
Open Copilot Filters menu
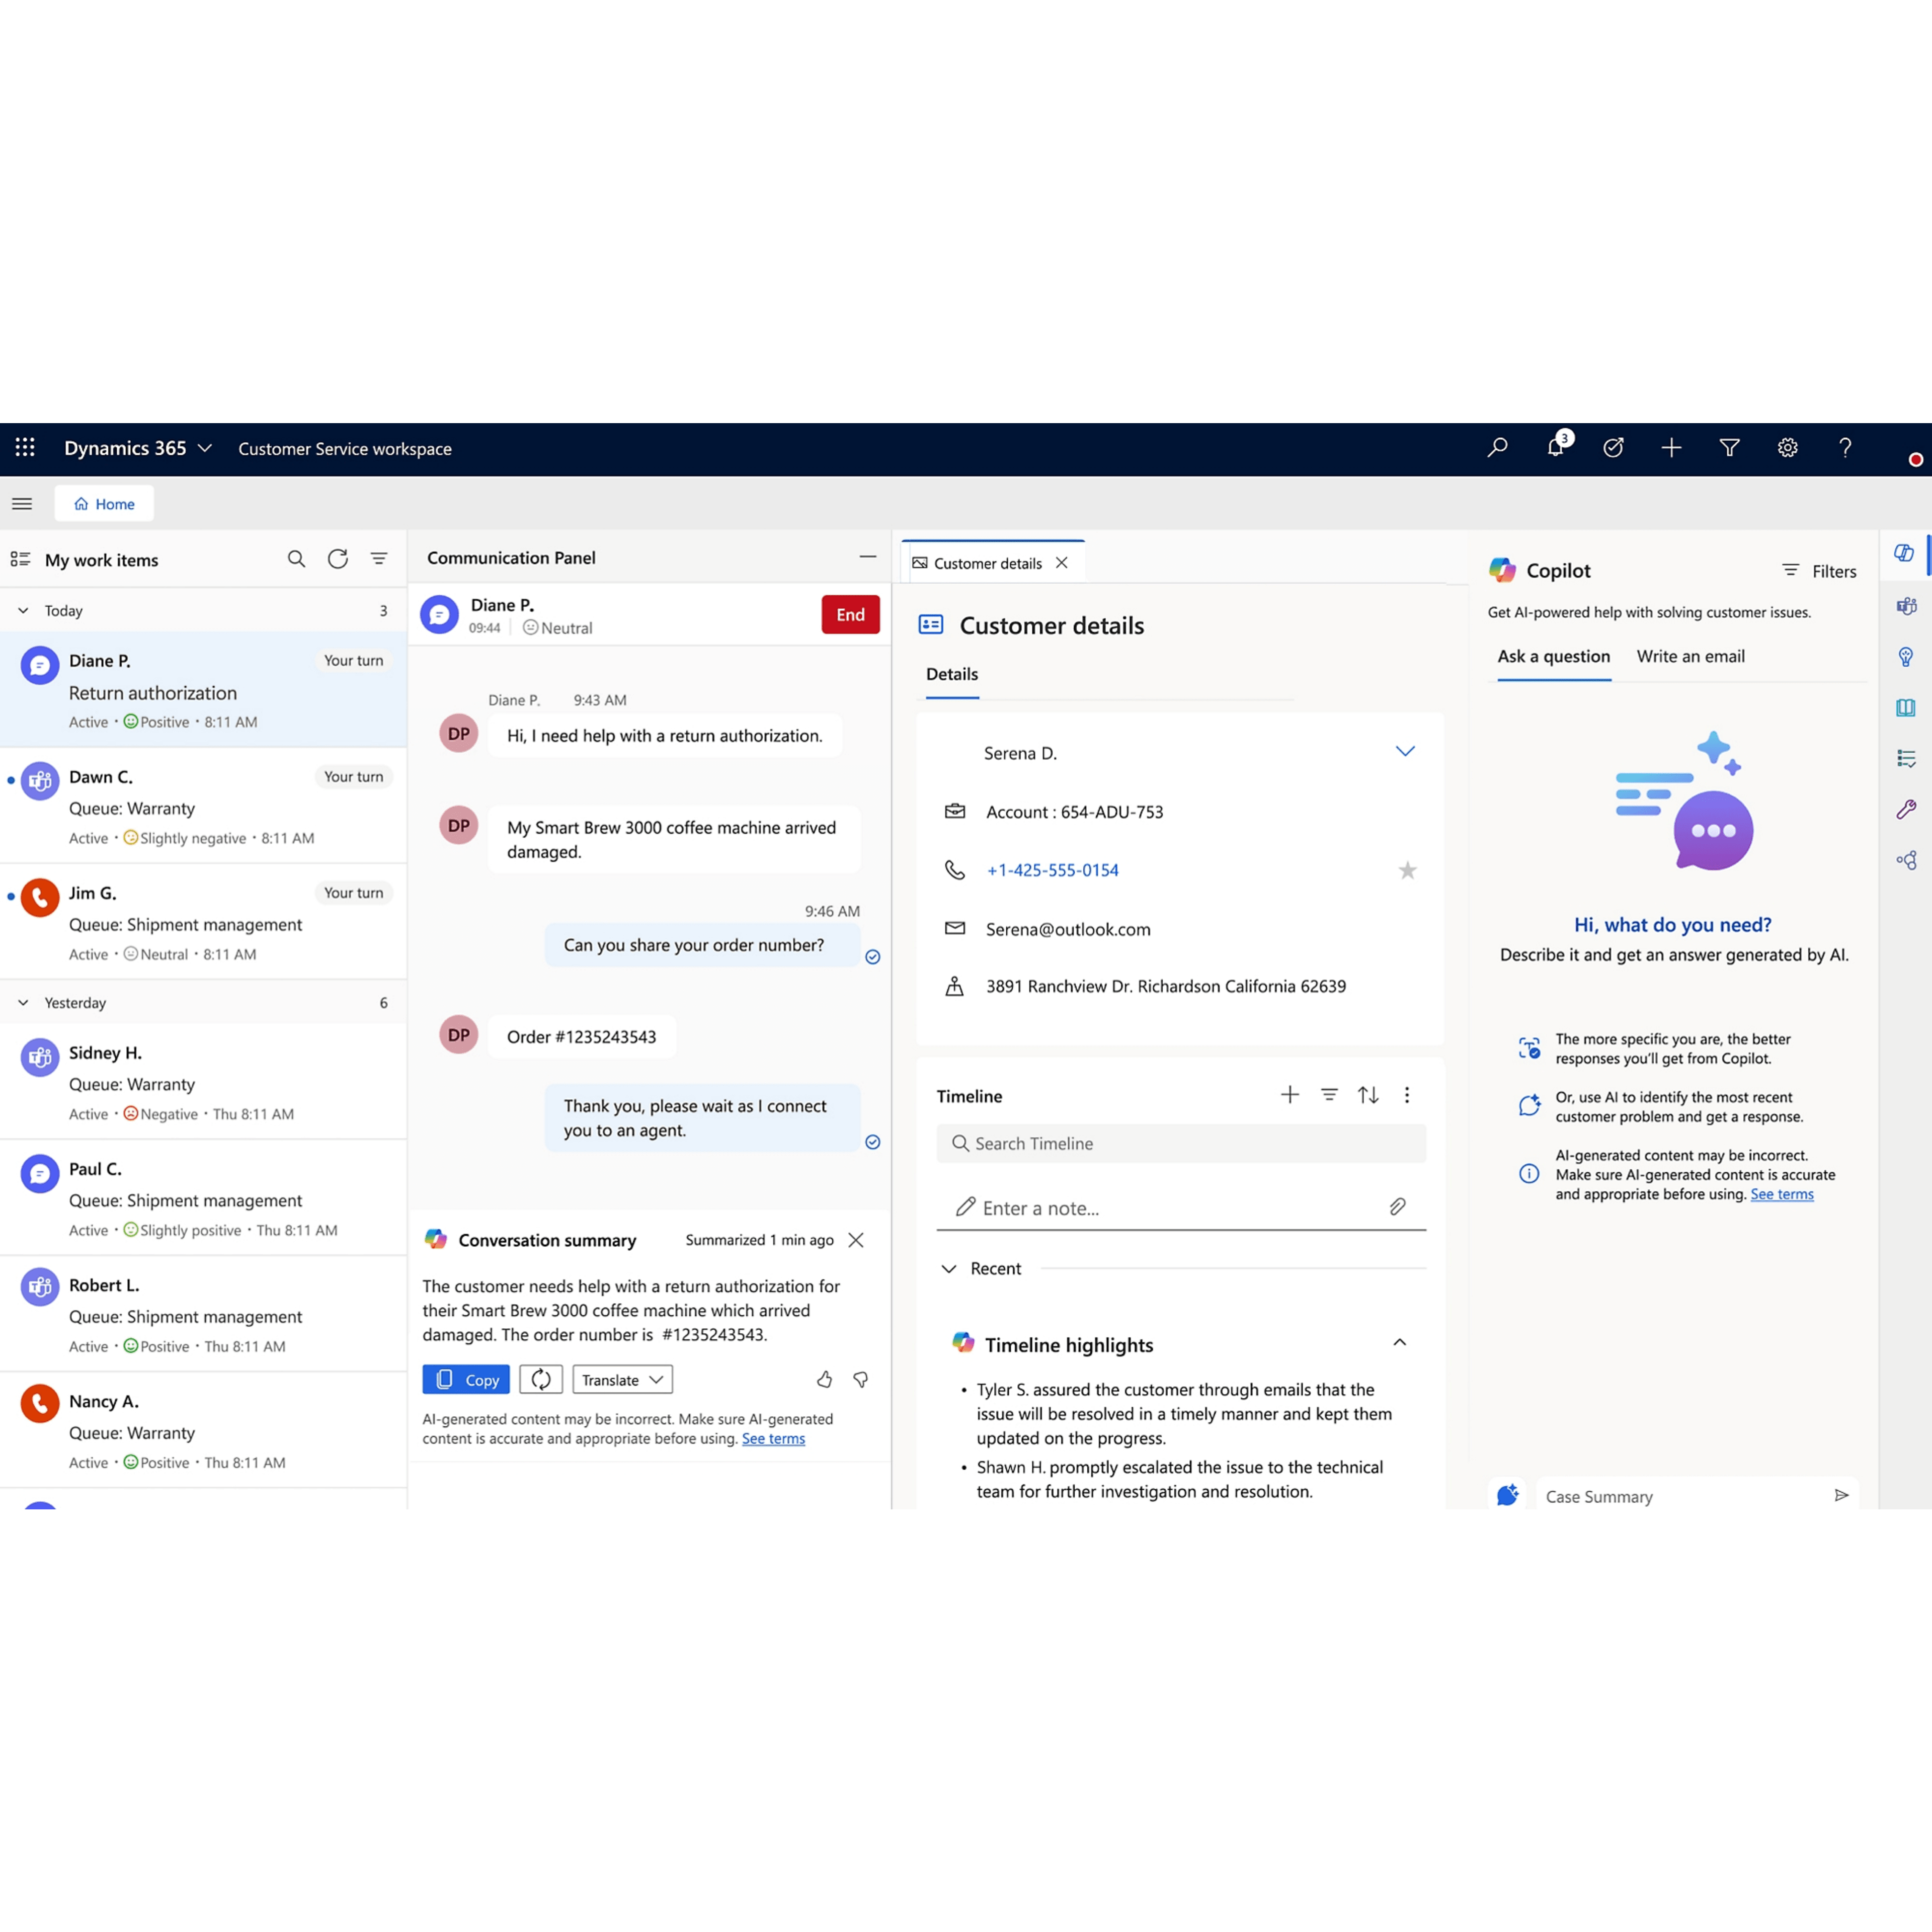click(x=1819, y=571)
